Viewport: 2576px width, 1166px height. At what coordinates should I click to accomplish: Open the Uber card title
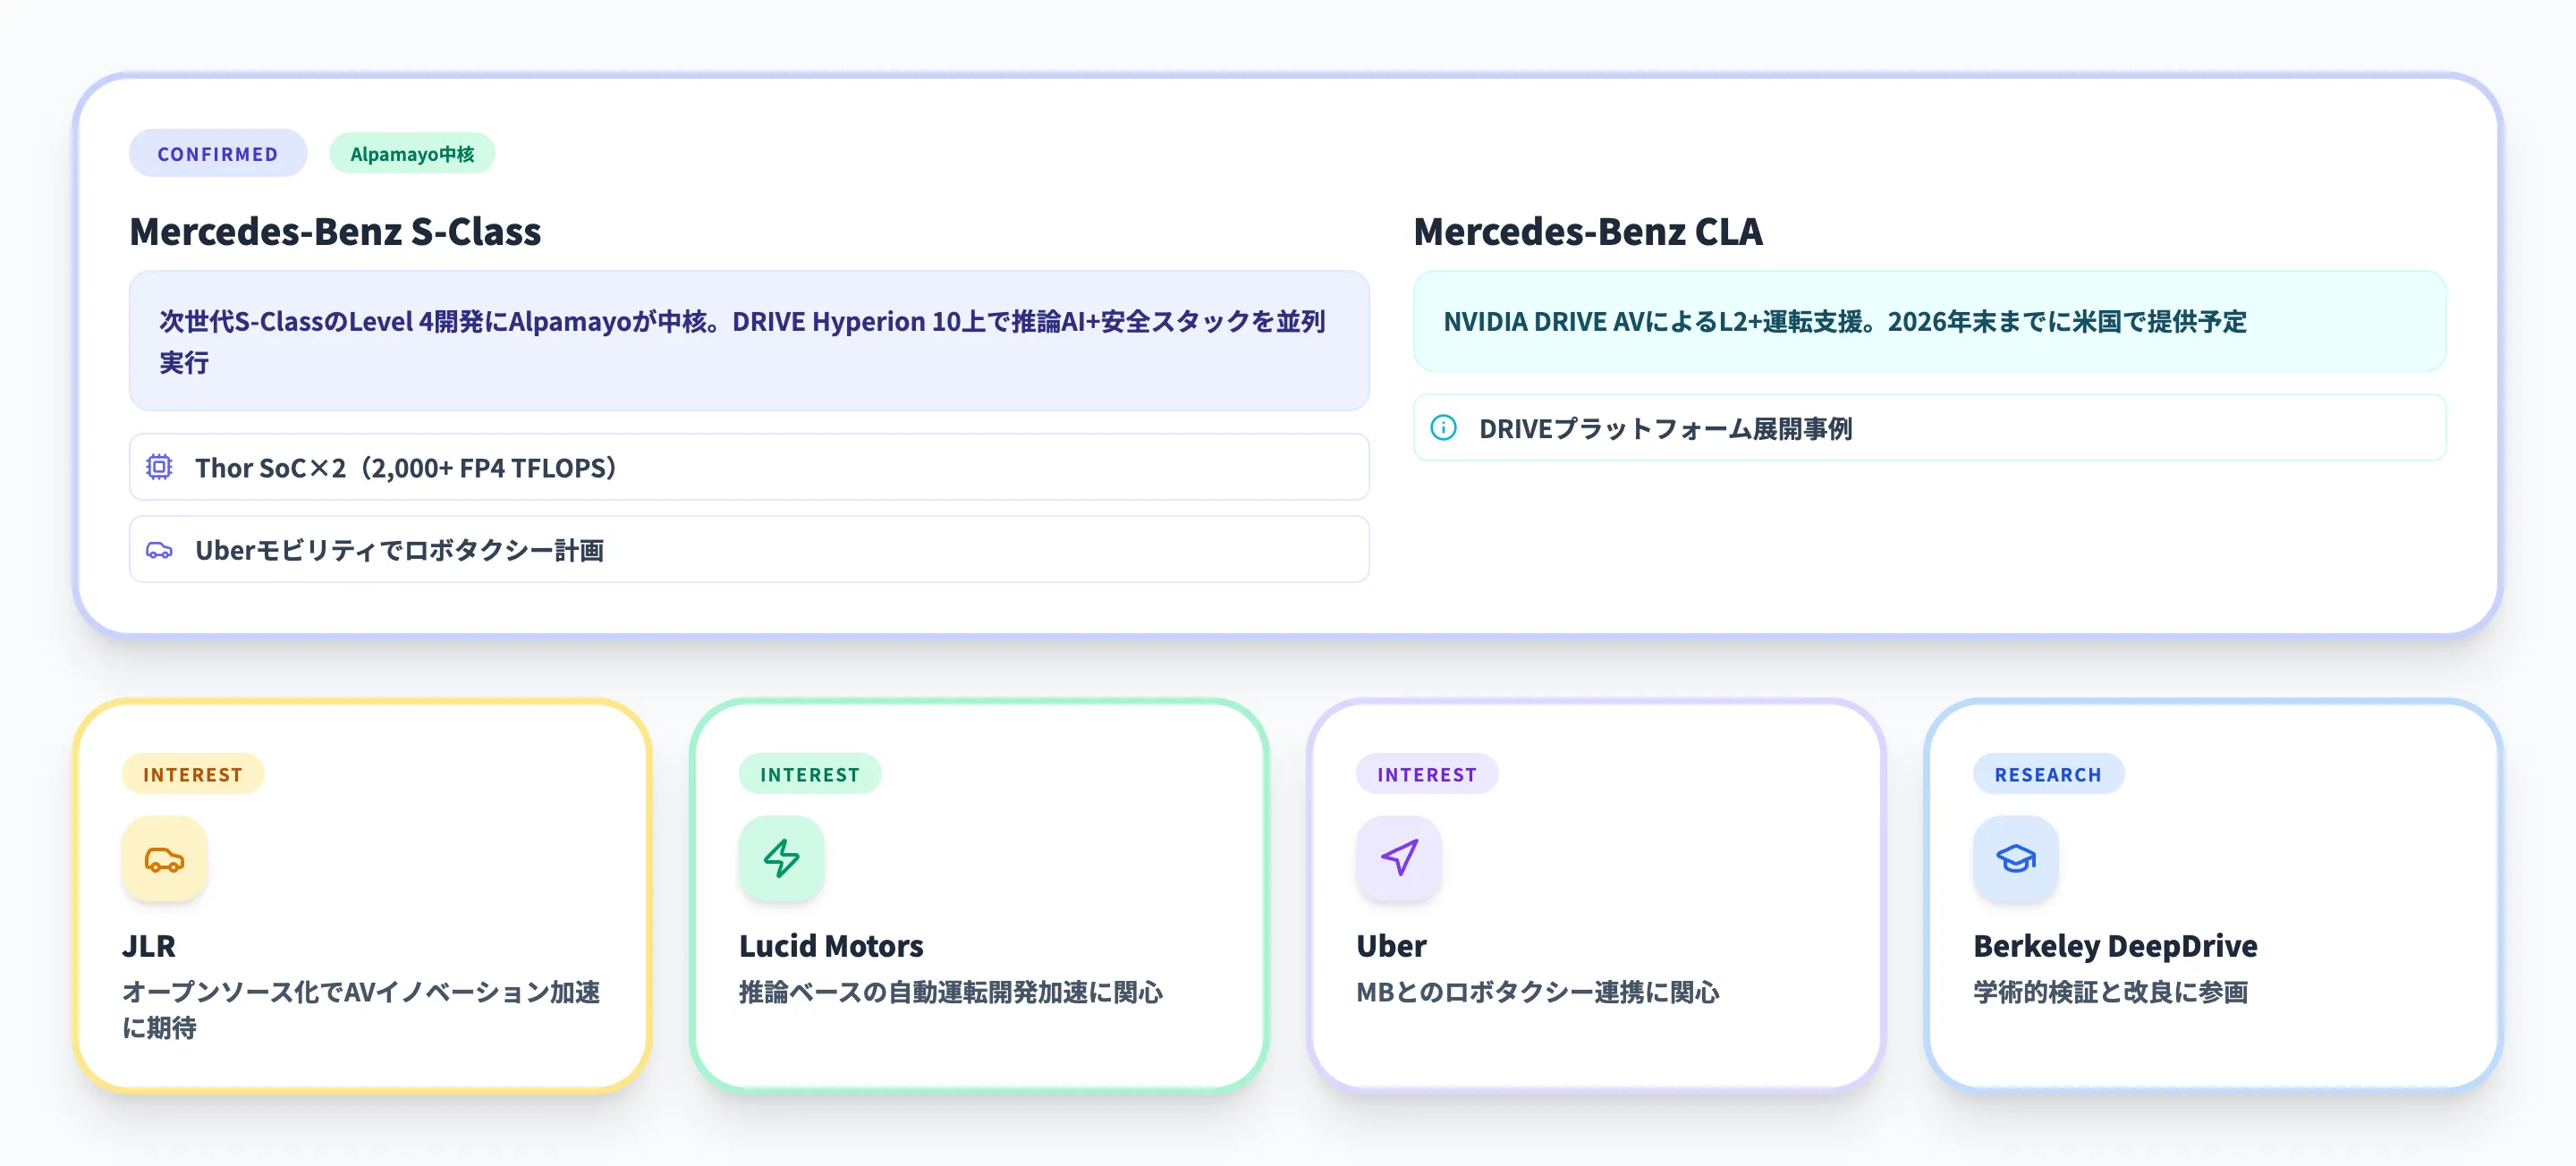(x=1391, y=945)
